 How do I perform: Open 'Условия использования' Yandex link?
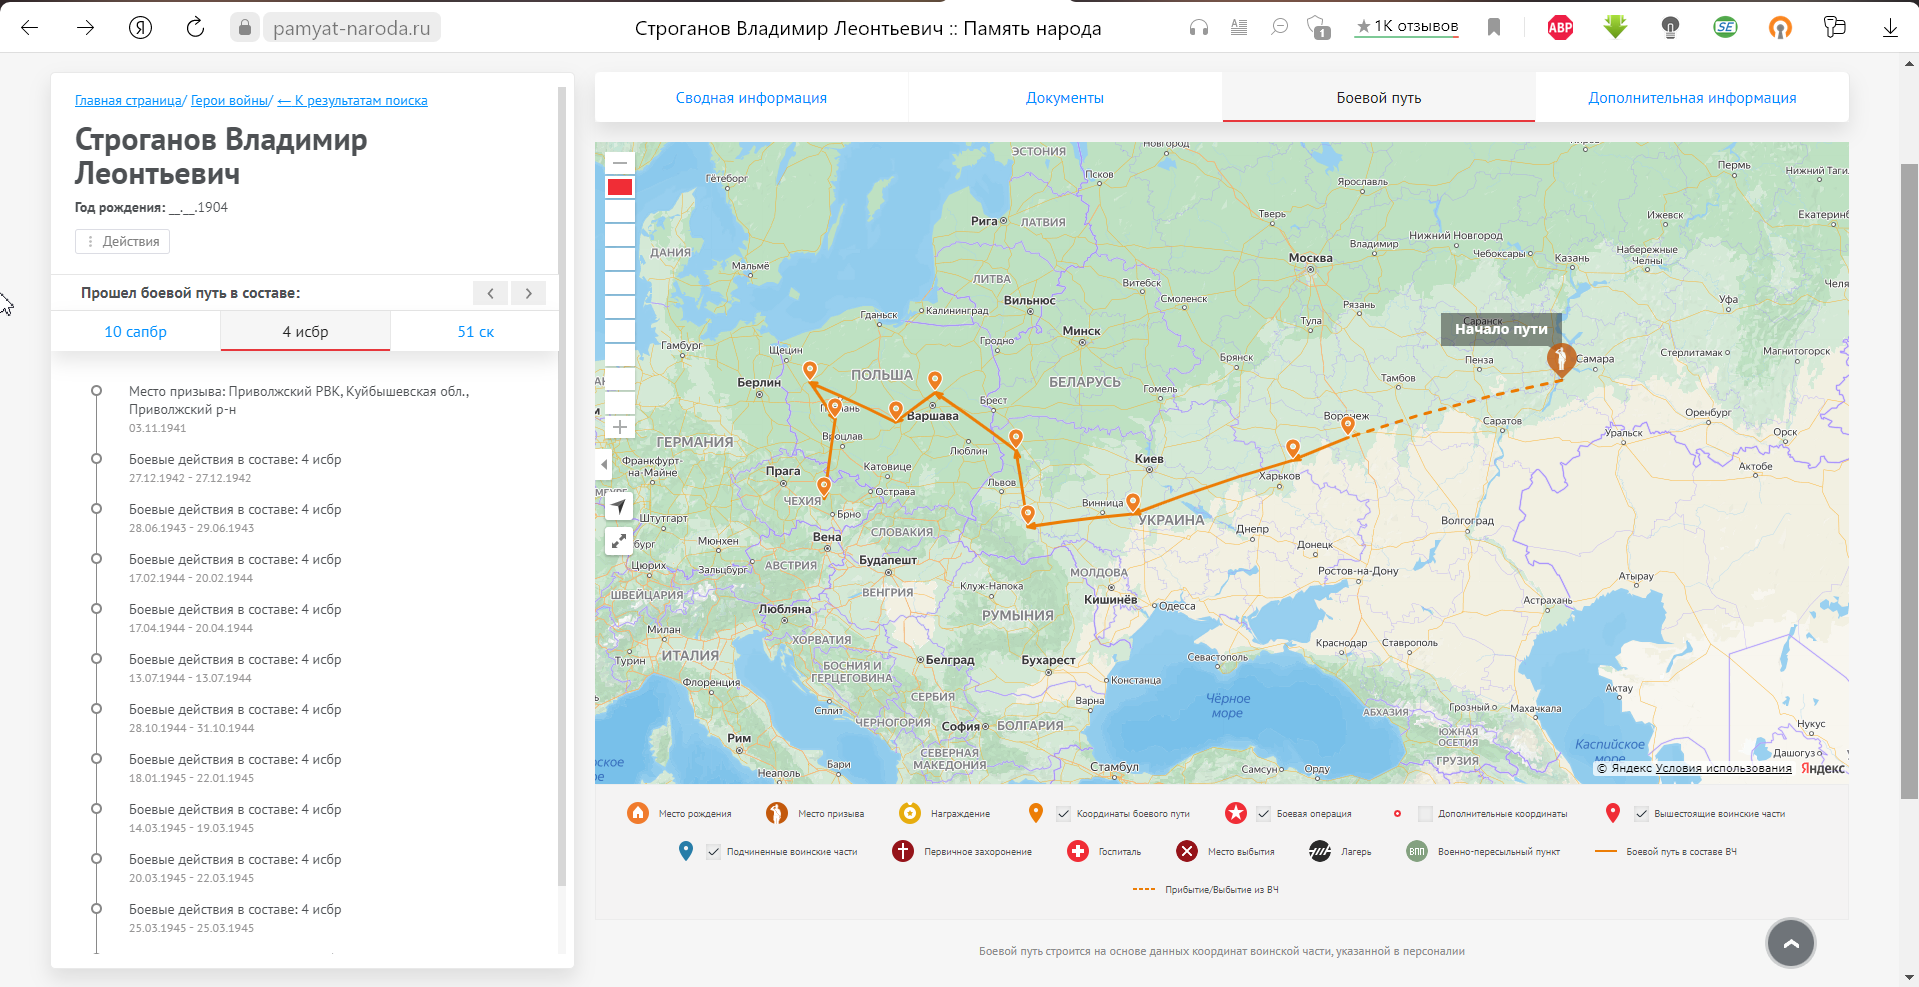tap(1723, 768)
